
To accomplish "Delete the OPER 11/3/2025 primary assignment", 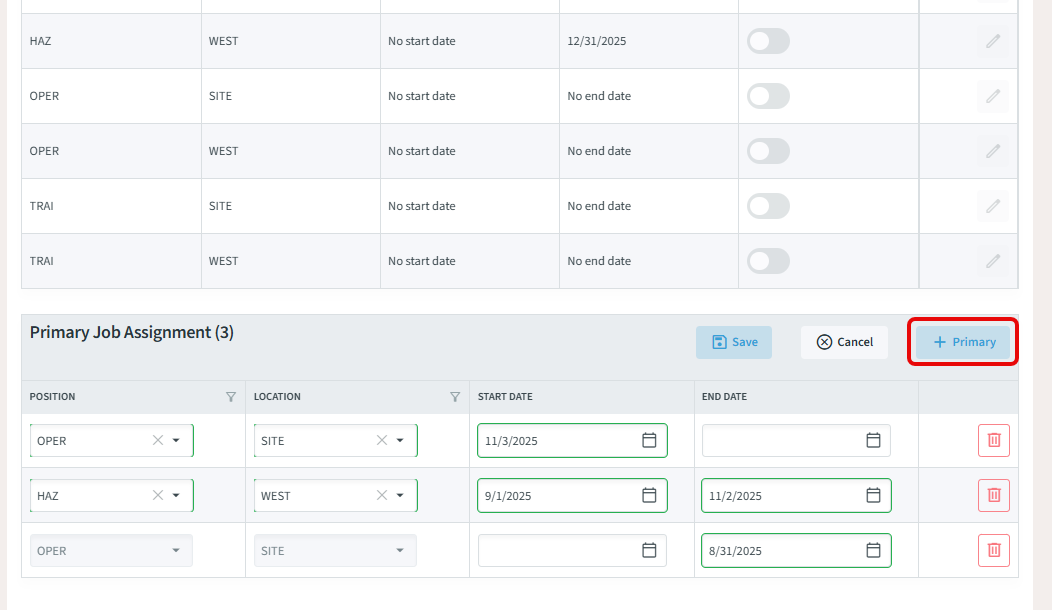I will click(994, 440).
